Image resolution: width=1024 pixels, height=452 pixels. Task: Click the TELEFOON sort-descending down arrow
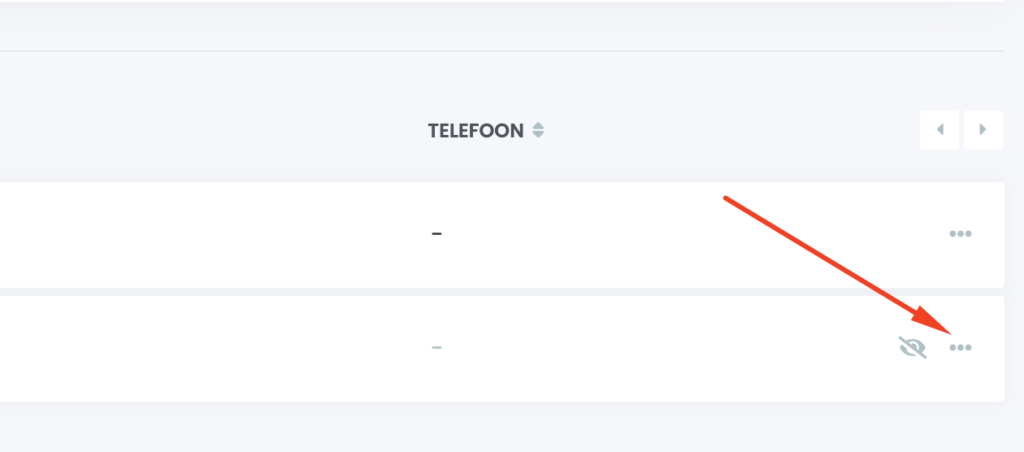(538, 136)
